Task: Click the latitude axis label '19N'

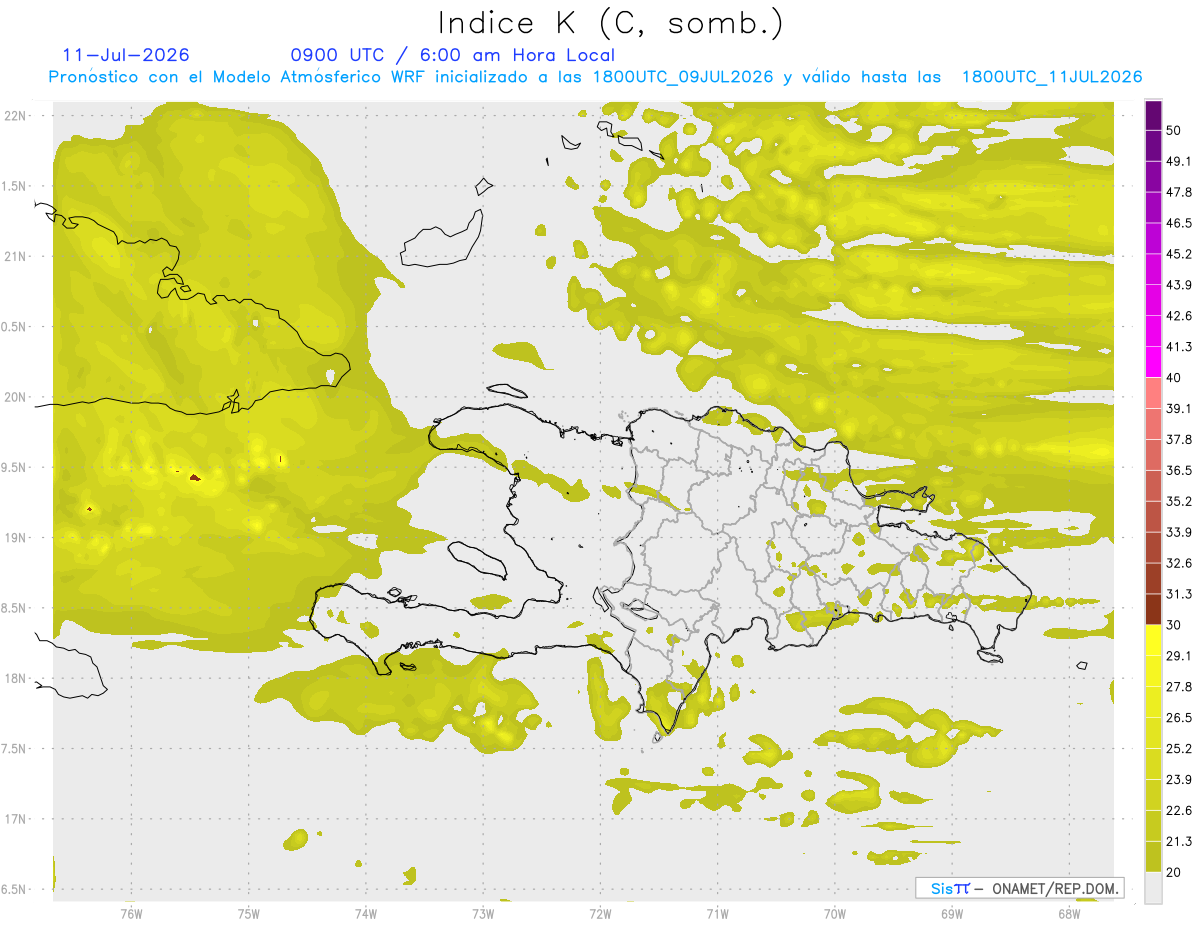Action: 16,538
